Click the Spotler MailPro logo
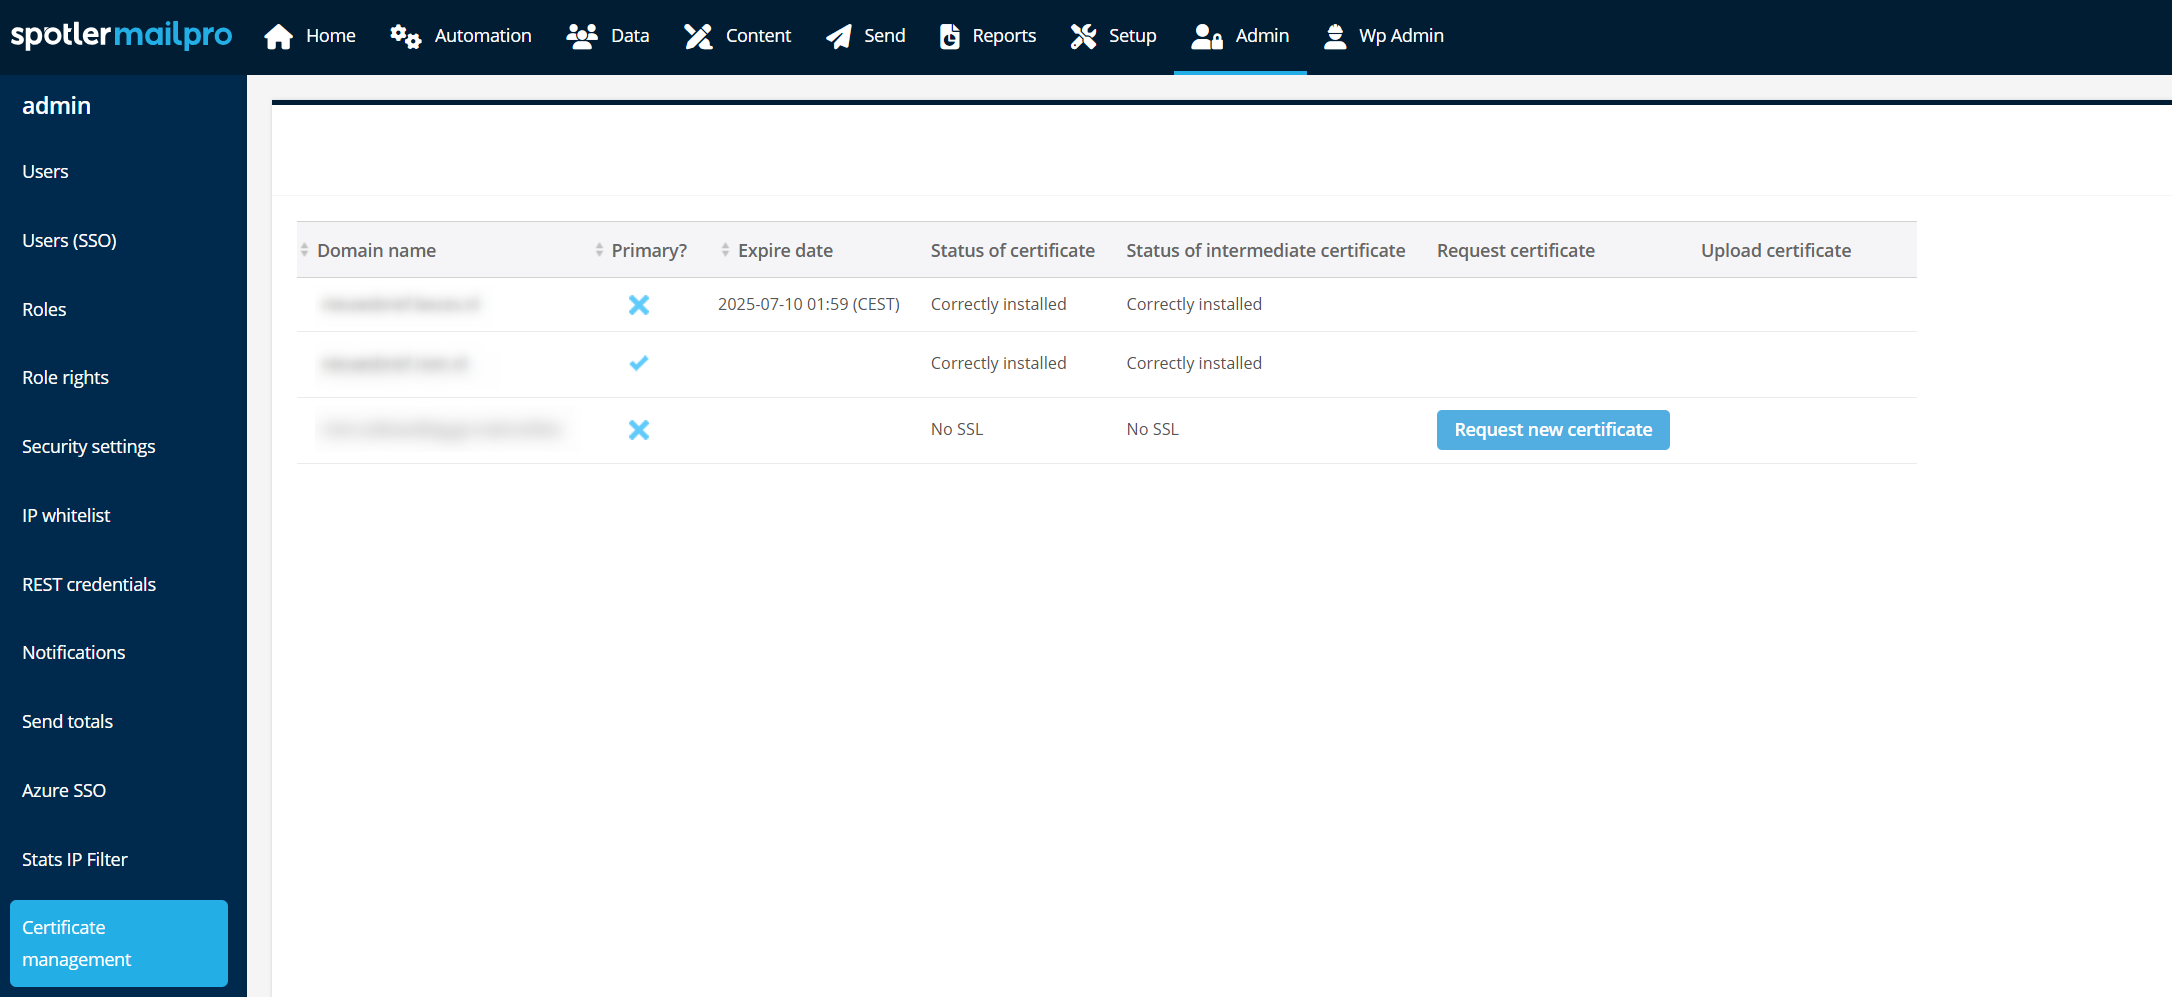This screenshot has width=2172, height=997. pos(121,36)
